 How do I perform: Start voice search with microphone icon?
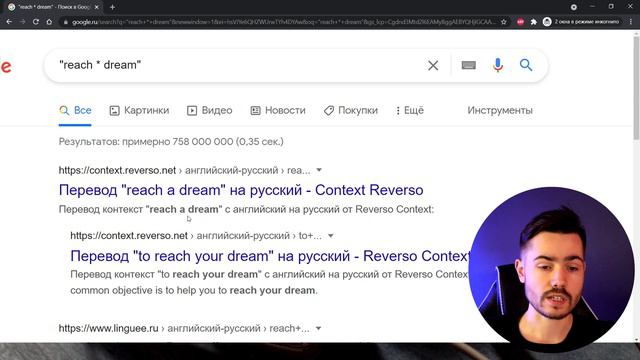click(498, 65)
